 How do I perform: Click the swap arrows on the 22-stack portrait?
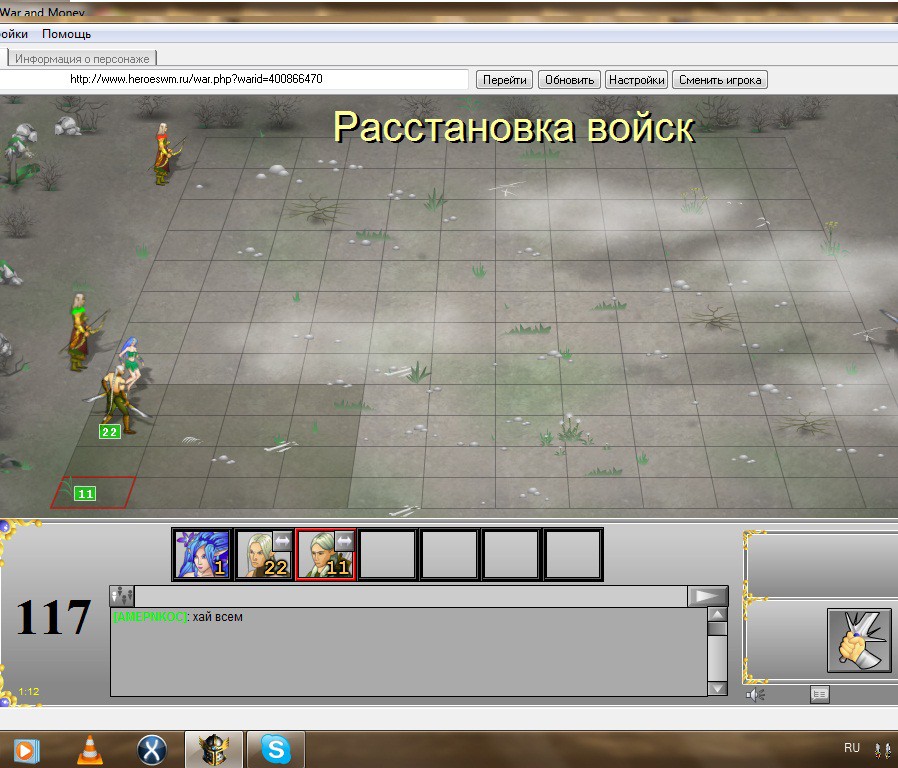point(282,541)
